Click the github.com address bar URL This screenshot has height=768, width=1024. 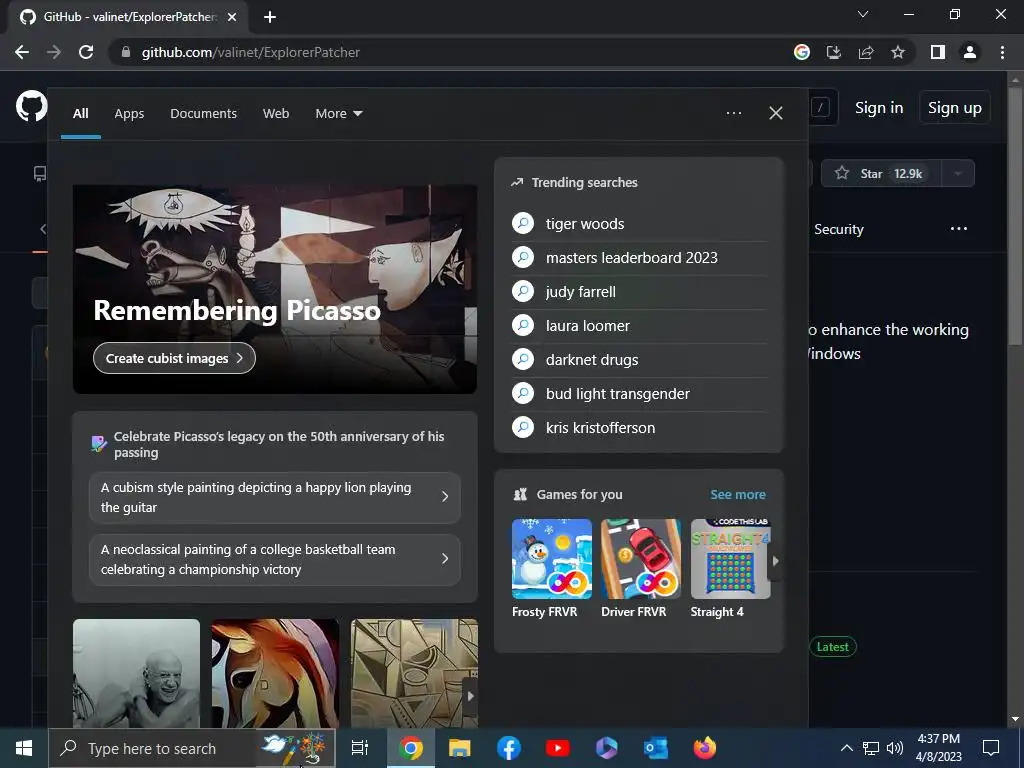pos(251,52)
